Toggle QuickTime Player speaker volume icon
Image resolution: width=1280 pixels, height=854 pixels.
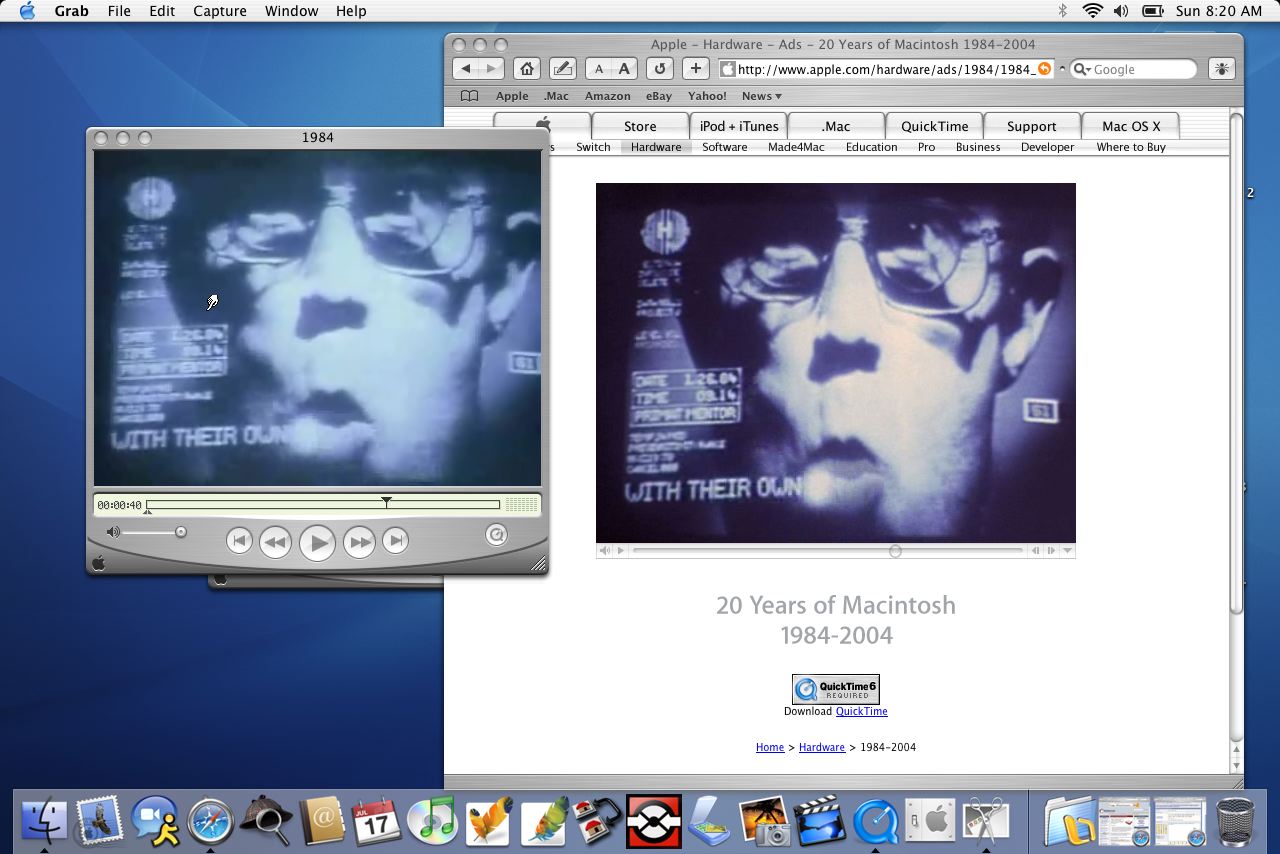pos(113,532)
